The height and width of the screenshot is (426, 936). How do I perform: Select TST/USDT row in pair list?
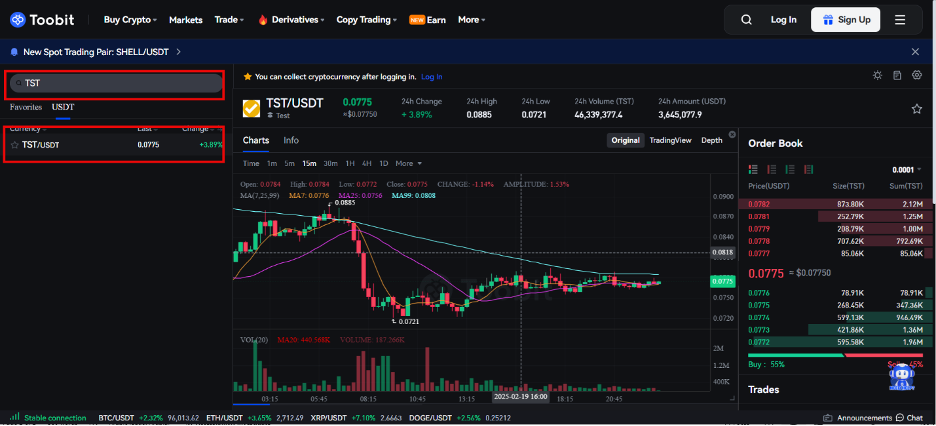(116, 145)
